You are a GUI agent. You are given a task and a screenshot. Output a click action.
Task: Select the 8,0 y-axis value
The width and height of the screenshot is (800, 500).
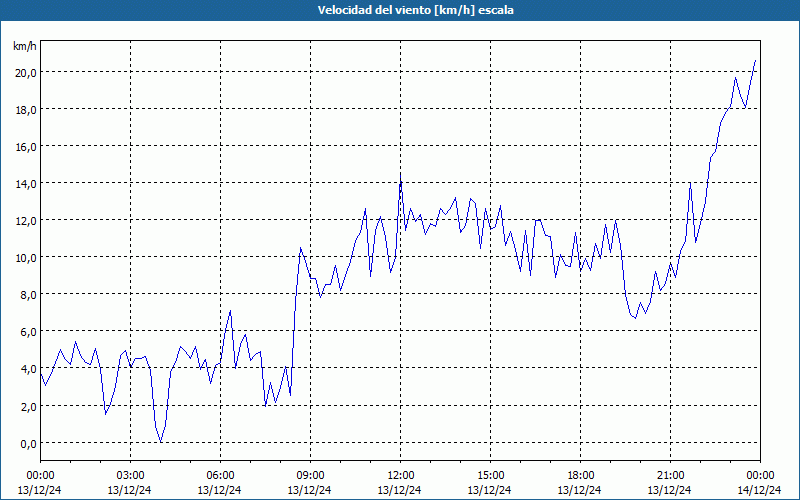28,295
